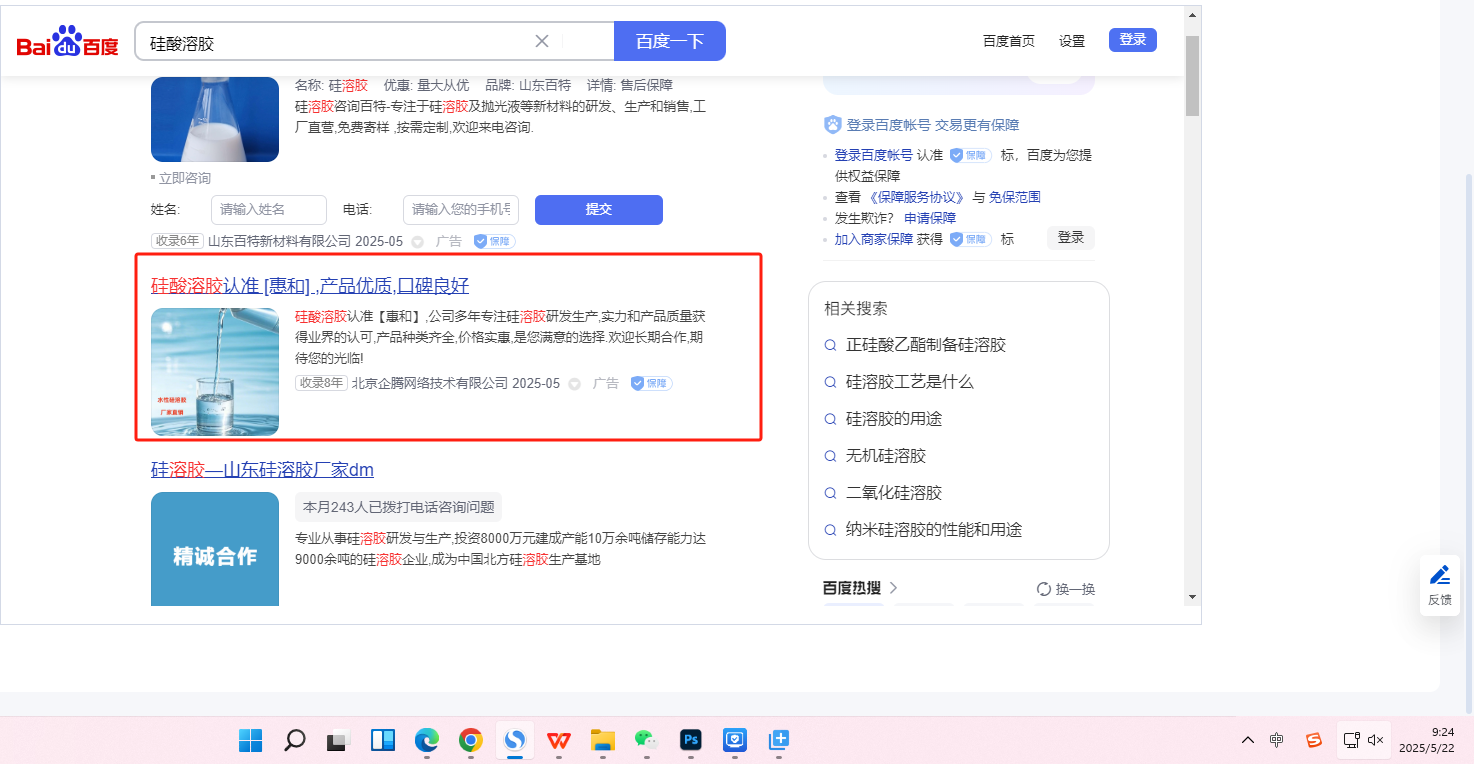The height and width of the screenshot is (764, 1474).
Task: Click the Baidu logo
Action: (67, 43)
